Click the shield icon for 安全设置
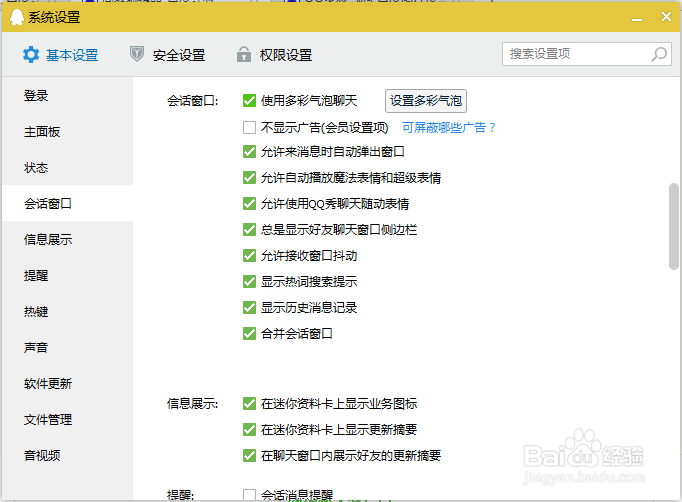The image size is (682, 502). coord(137,54)
